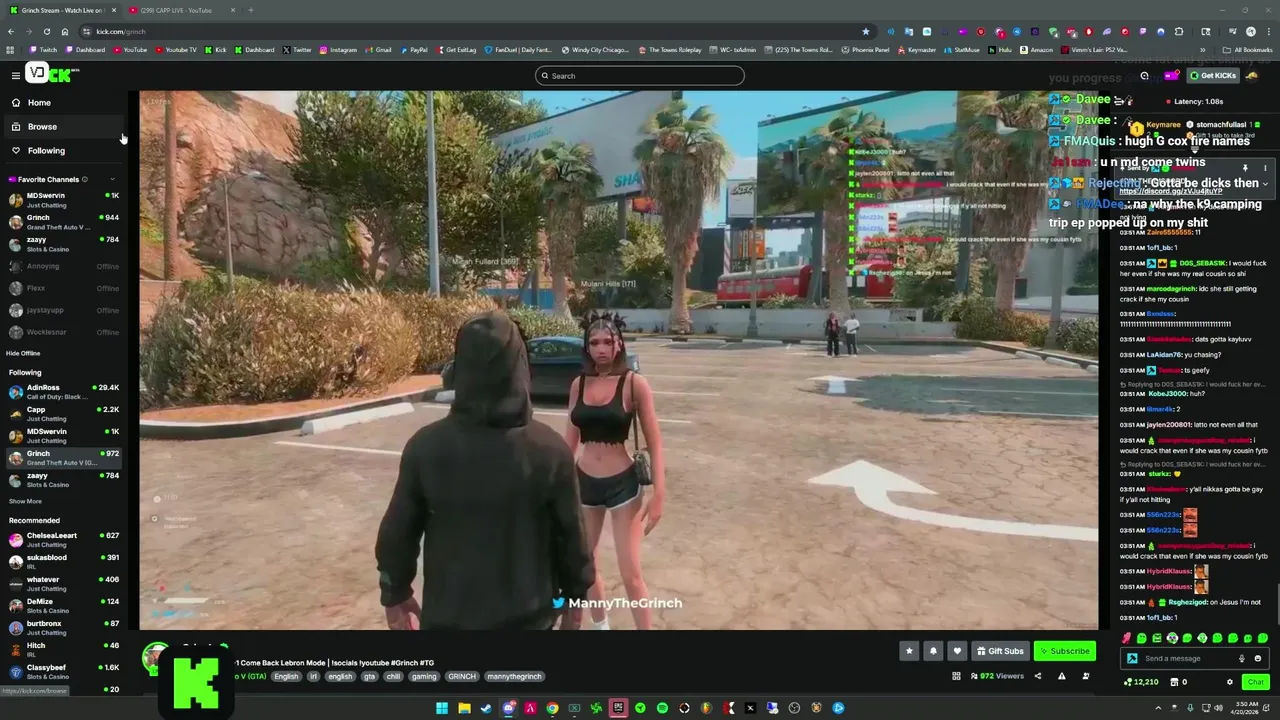Click Hide Offline in favorites list
Screen dimensions: 1280x720
[x=23, y=353]
